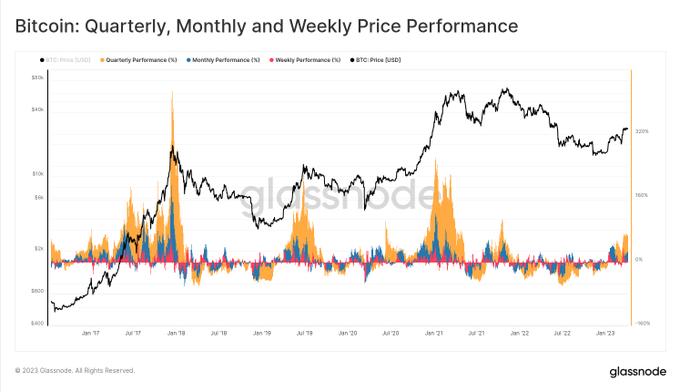The image size is (680, 392).
Task: Enable the greyed-out BTC: Price legend entry
Action: pos(65,60)
